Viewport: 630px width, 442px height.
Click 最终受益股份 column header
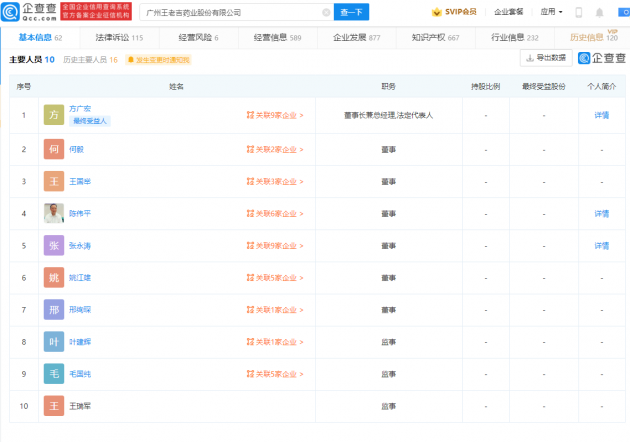click(544, 86)
